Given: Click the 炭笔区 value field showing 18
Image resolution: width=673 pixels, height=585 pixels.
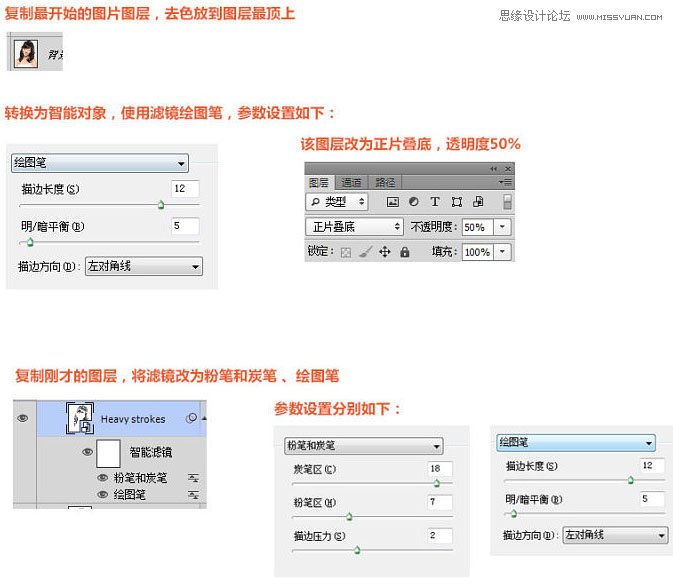Looking at the screenshot, I should pyautogui.click(x=440, y=469).
